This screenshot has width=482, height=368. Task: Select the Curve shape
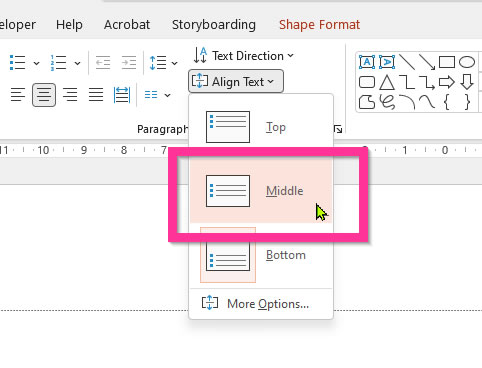[x=427, y=102]
